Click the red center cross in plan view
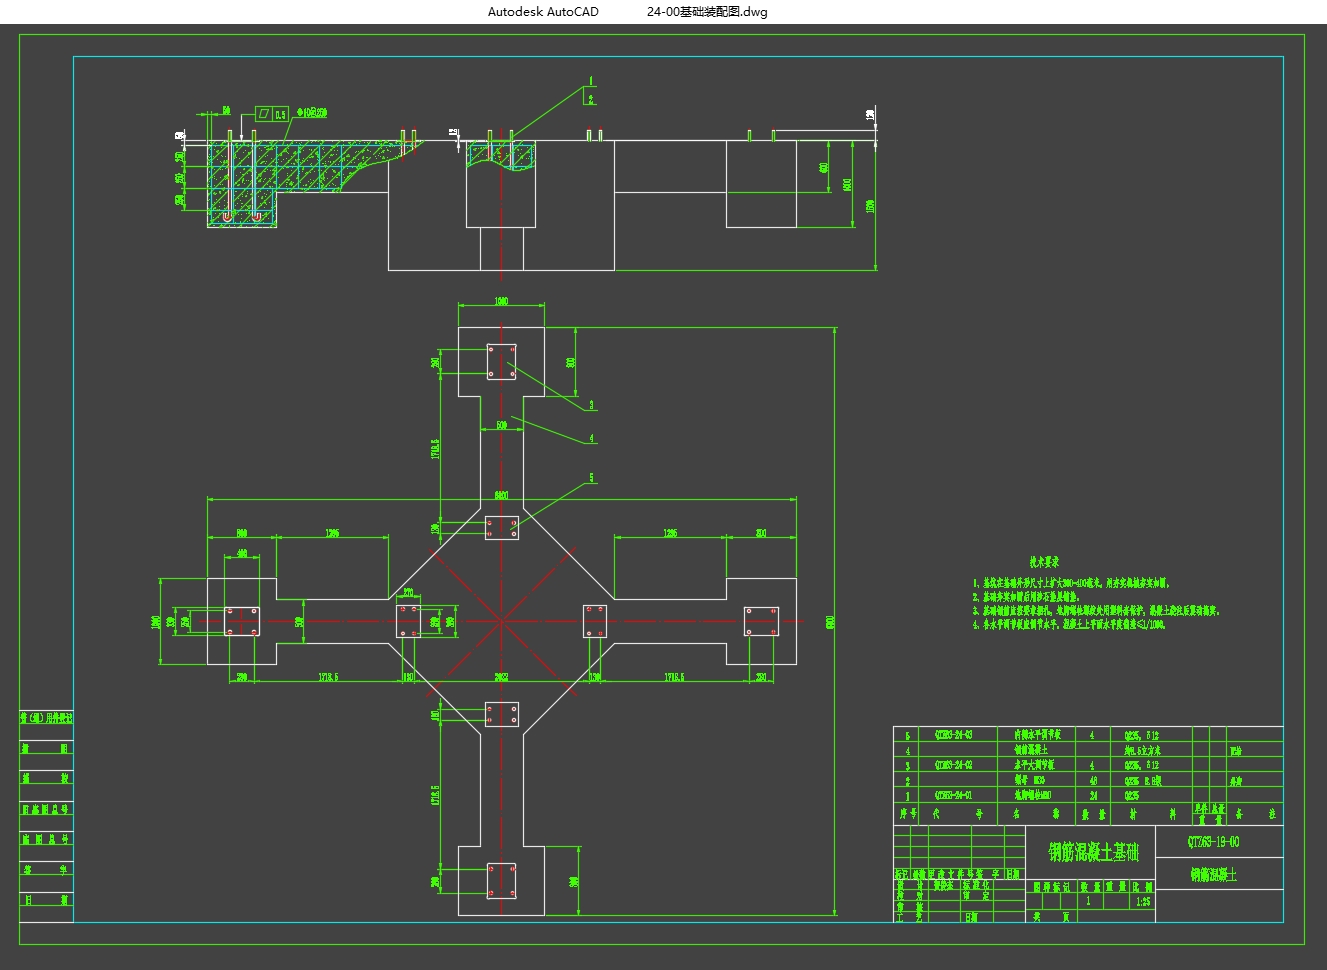The height and width of the screenshot is (970, 1327). (x=501, y=621)
